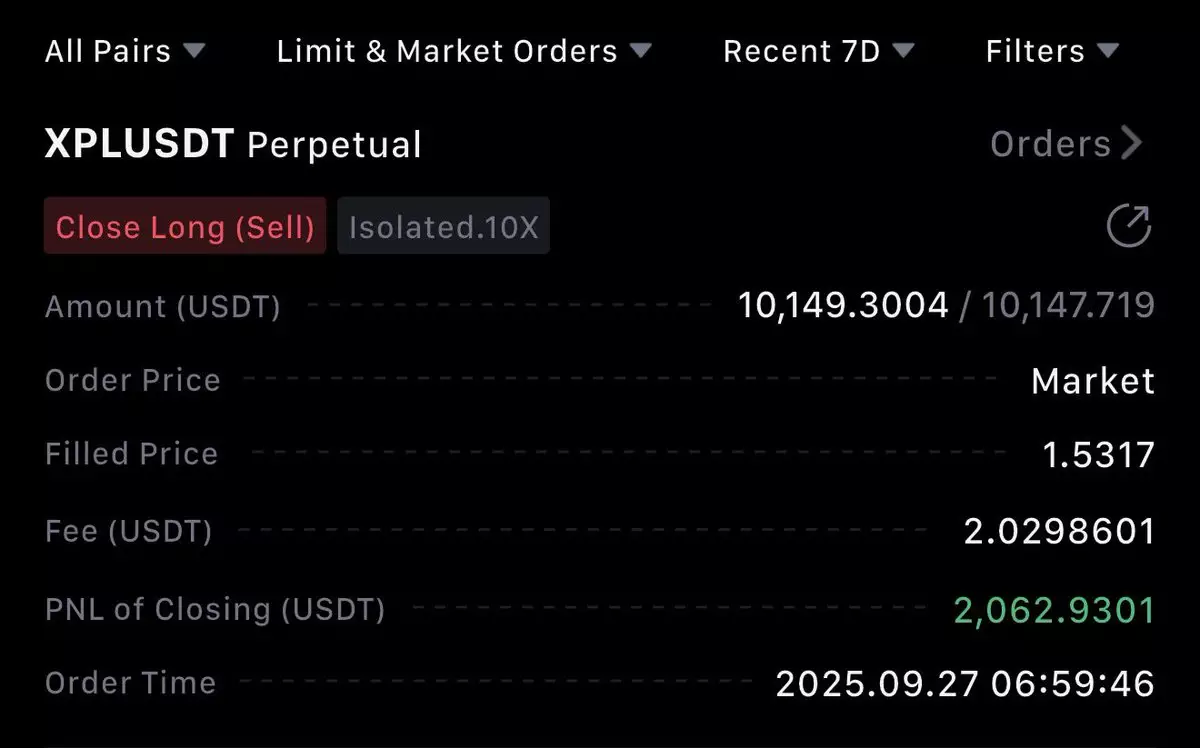This screenshot has width=1200, height=748.
Task: Open the XPLUSDT Perpetual pair title
Action: [233, 144]
